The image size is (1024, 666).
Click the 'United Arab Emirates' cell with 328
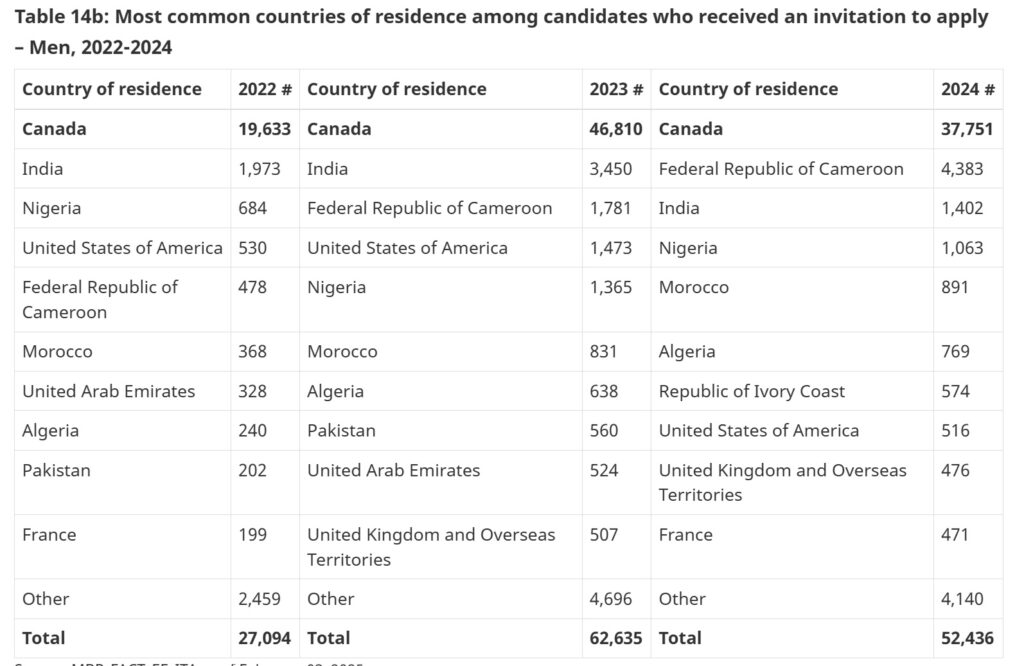coord(109,391)
